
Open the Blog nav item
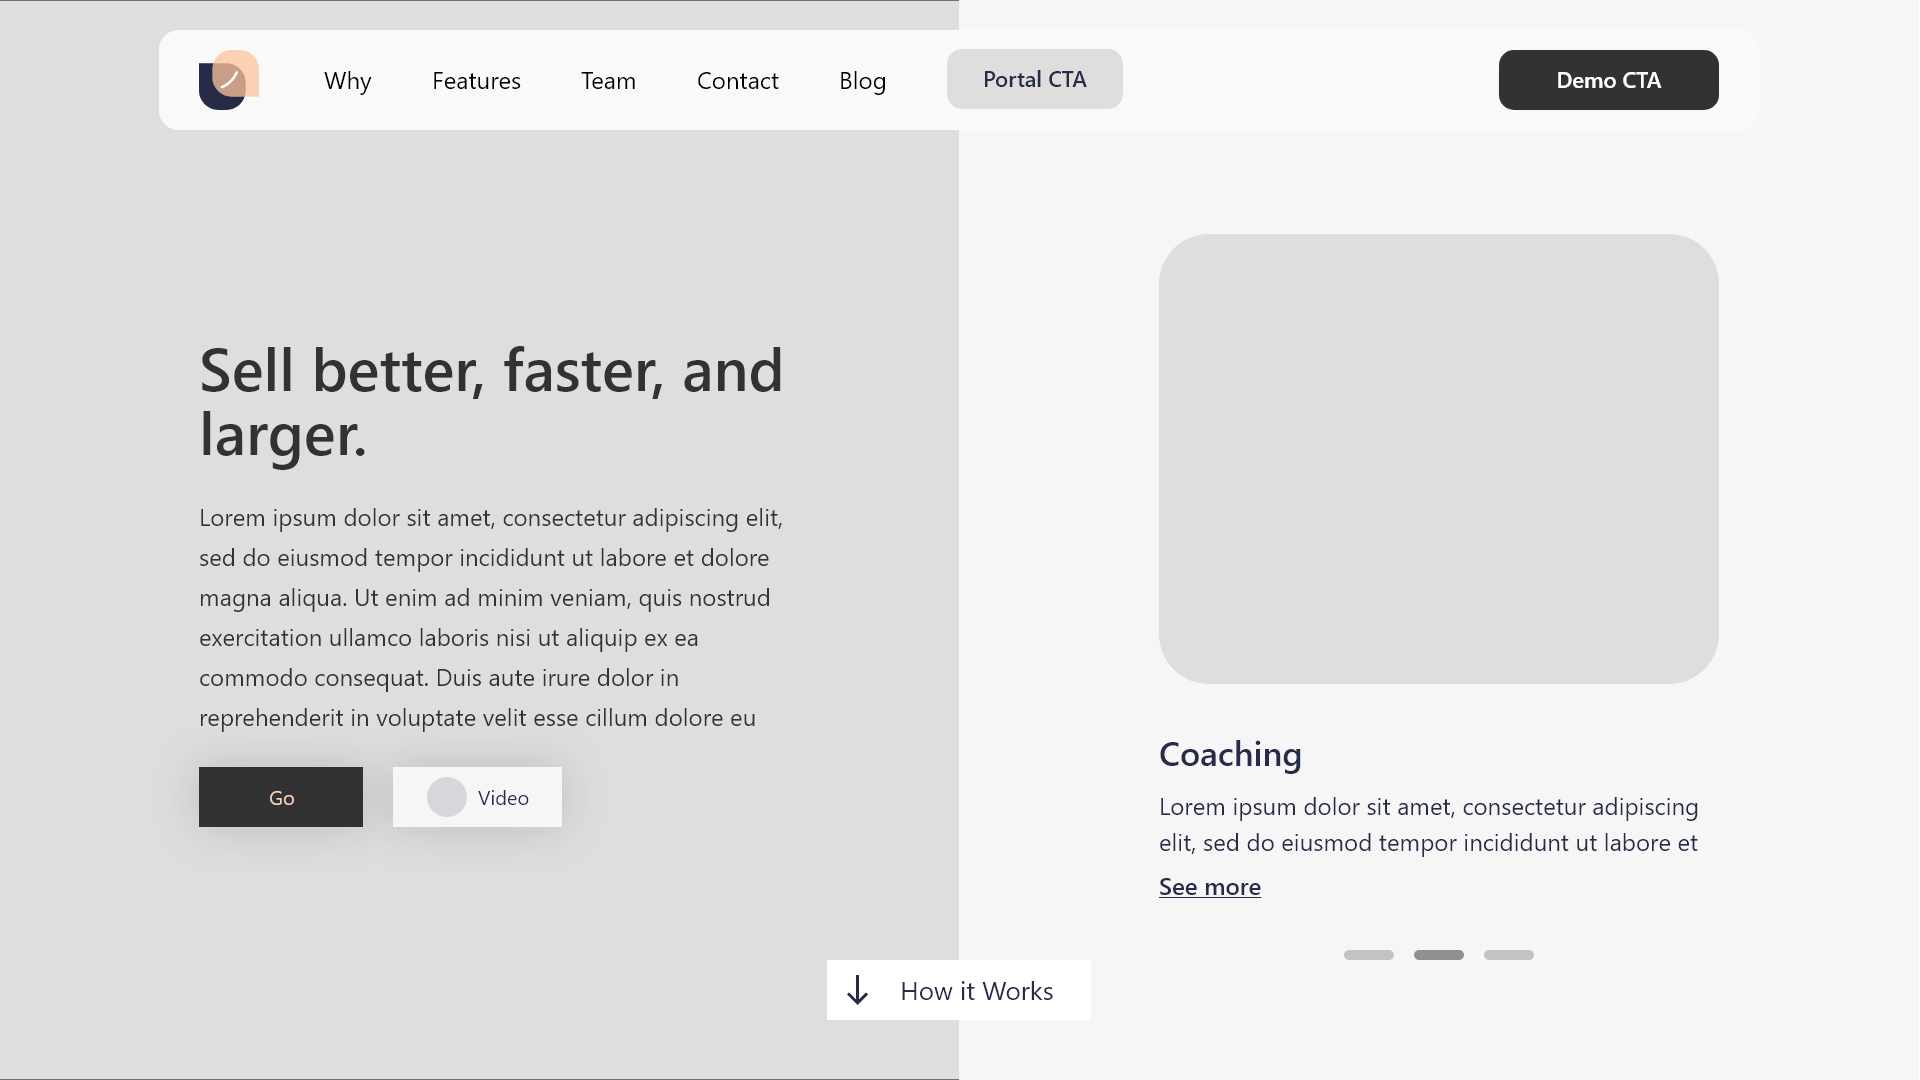(862, 81)
